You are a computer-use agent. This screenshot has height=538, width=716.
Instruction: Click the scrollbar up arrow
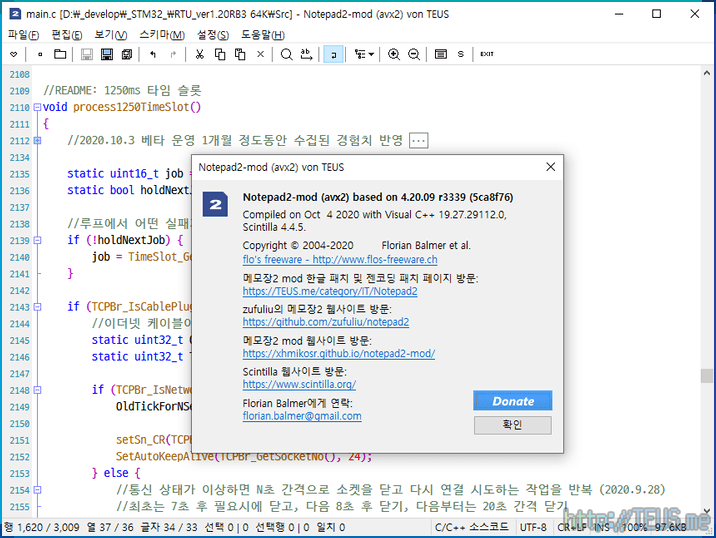(x=706, y=73)
